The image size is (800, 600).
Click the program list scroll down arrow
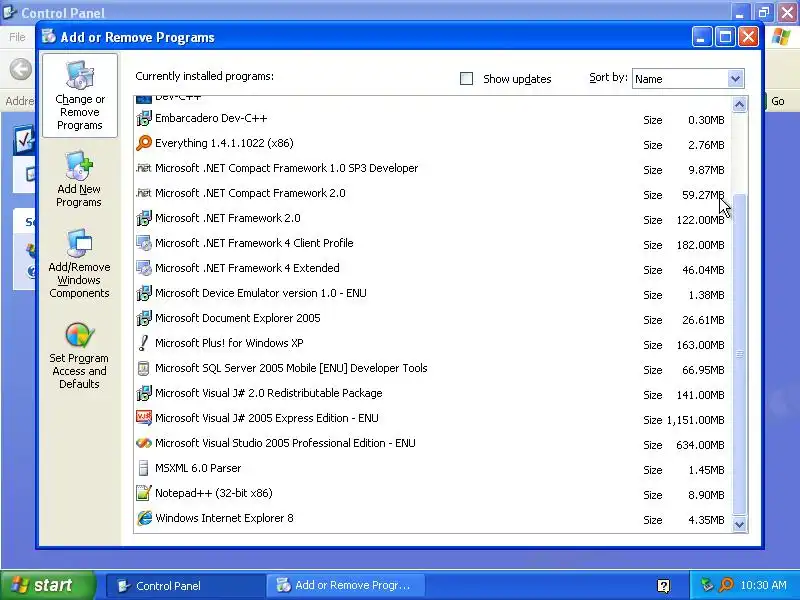(x=739, y=524)
